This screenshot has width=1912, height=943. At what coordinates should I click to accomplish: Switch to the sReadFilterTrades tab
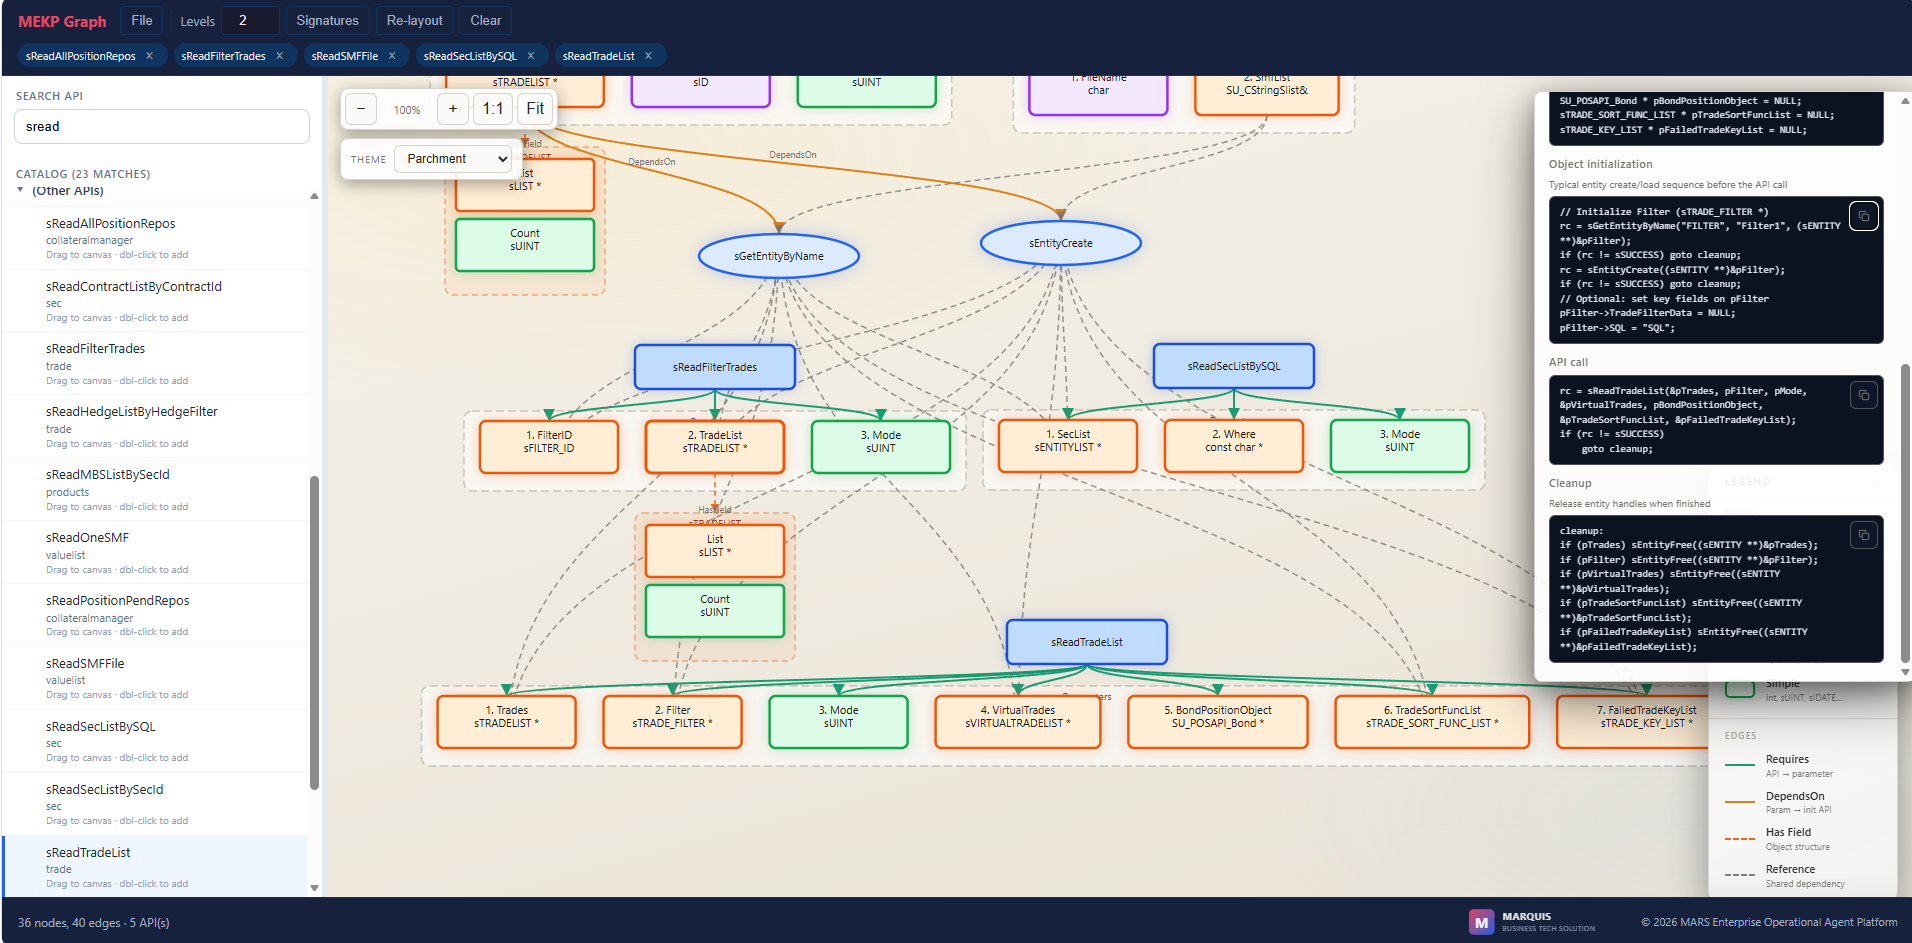[x=223, y=56]
